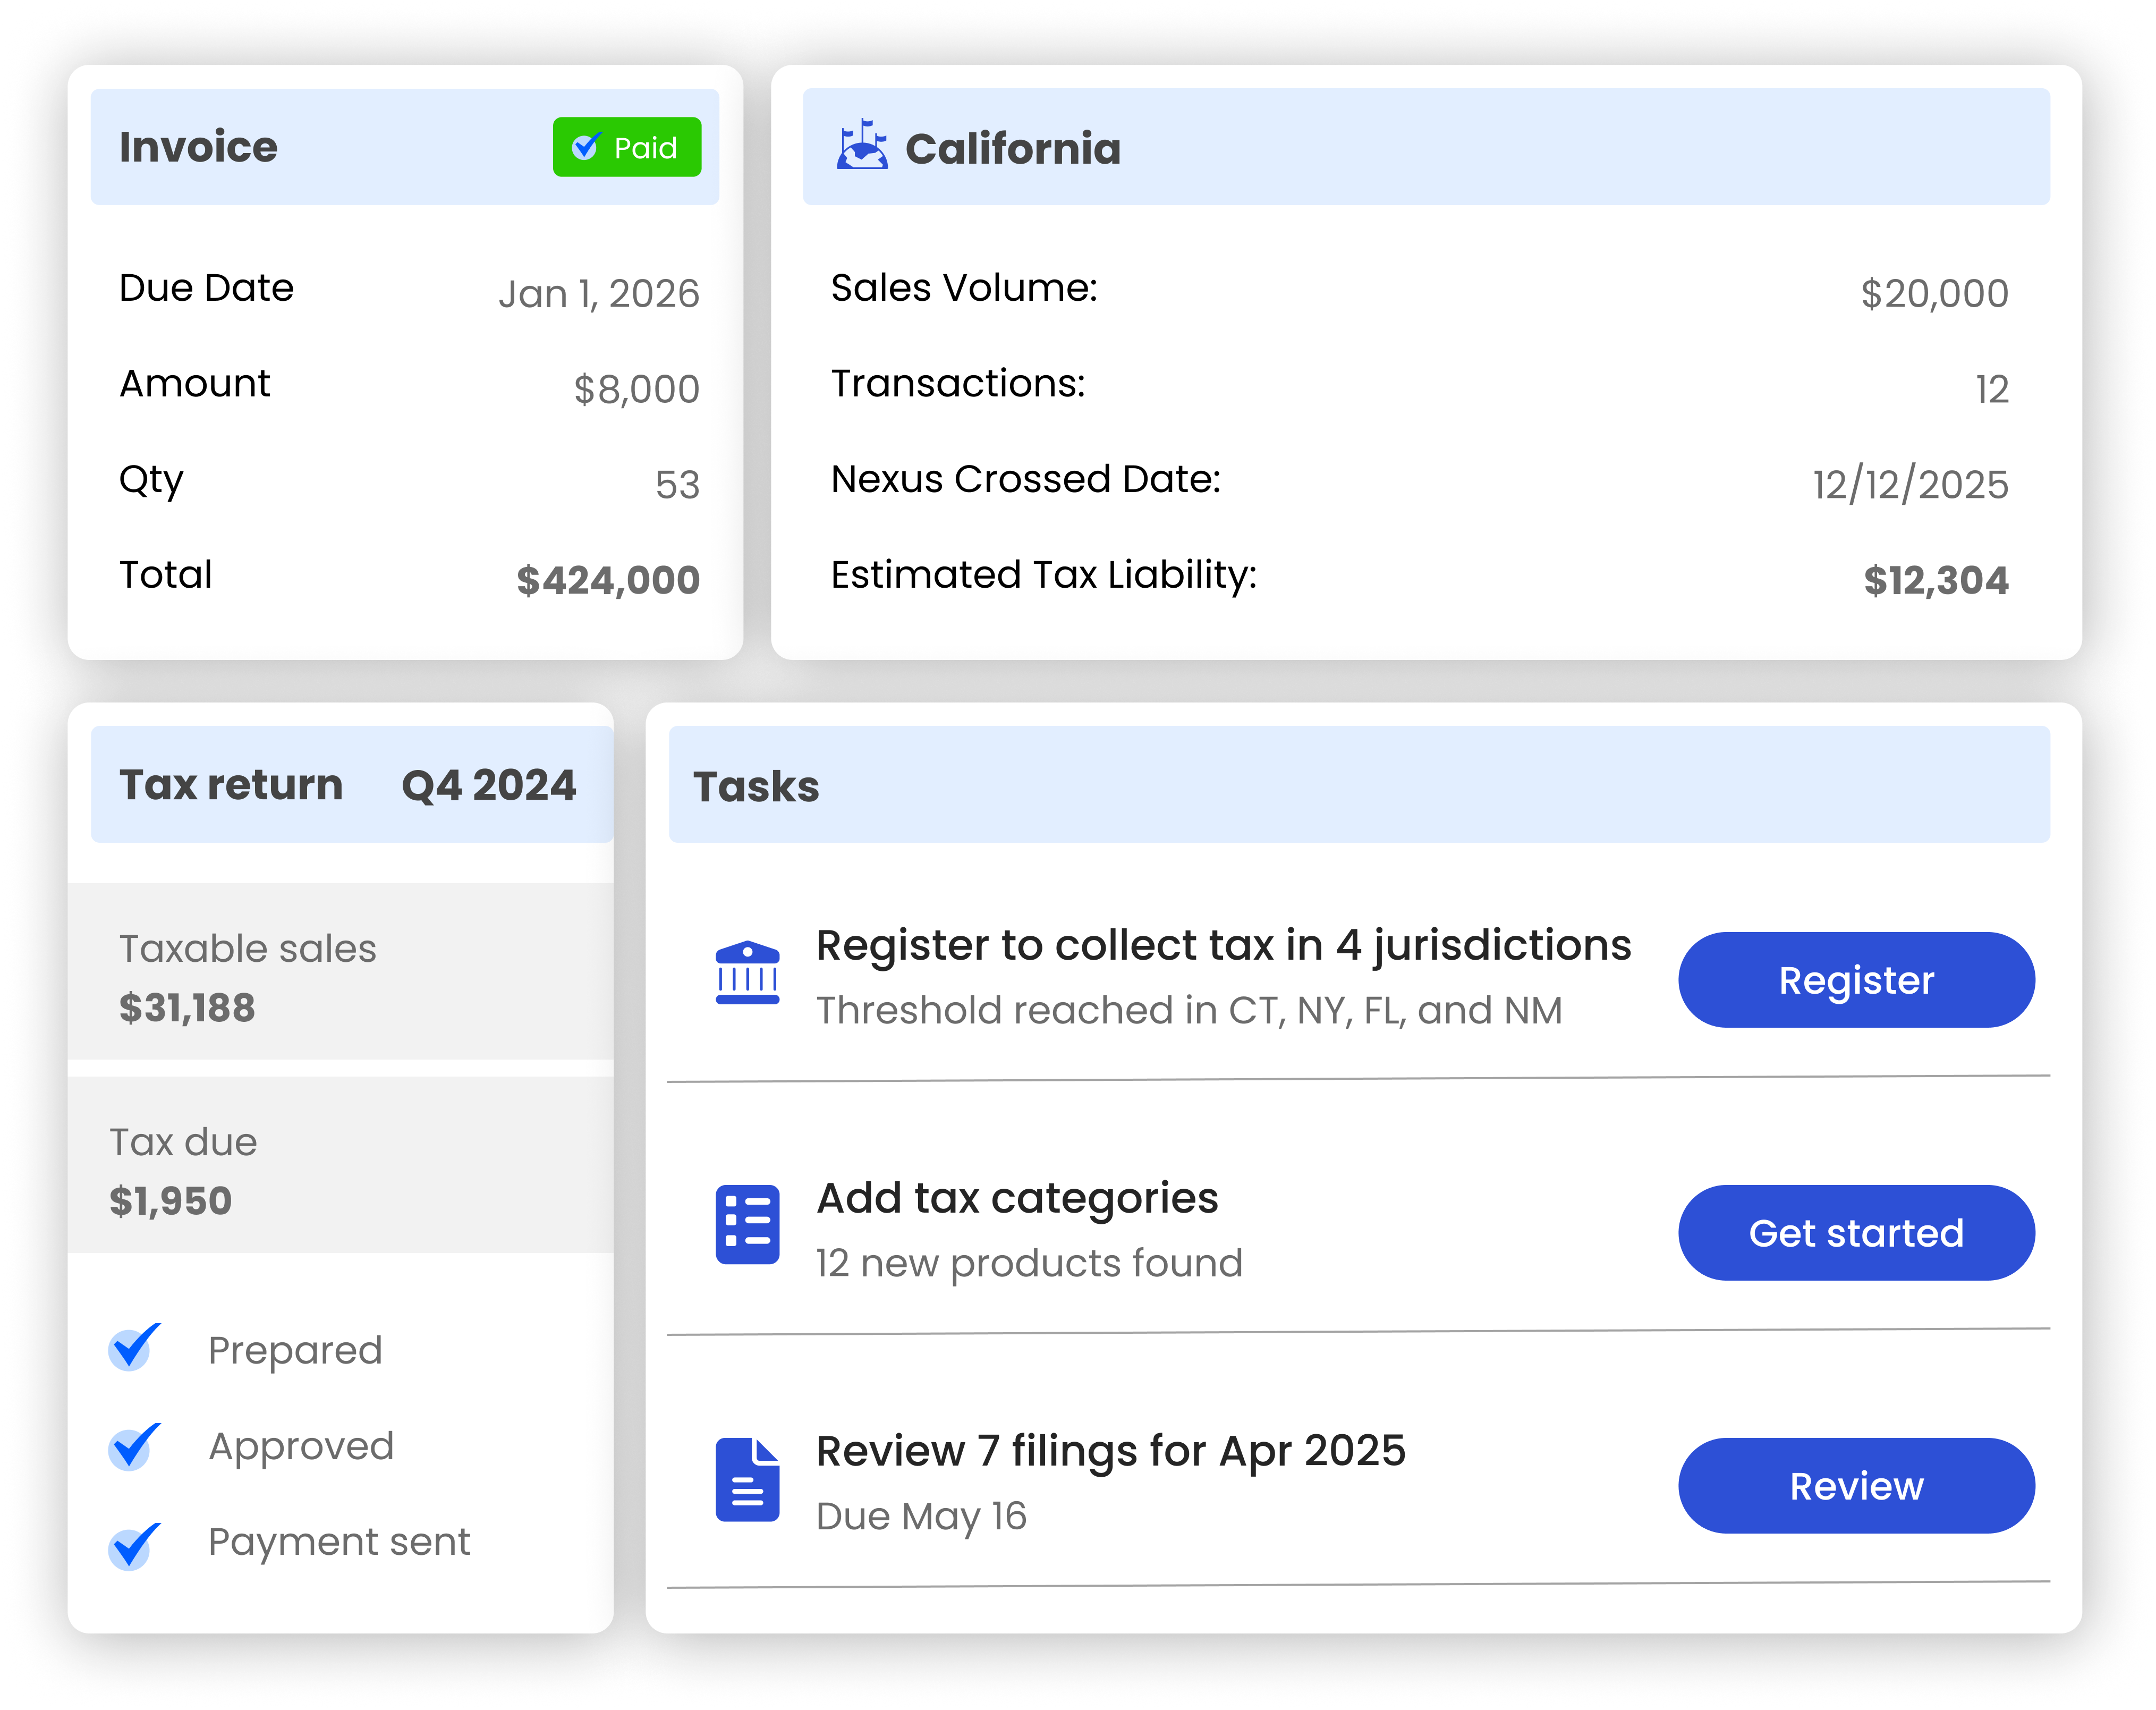The height and width of the screenshot is (1710, 2156).
Task: Click the filings document icon
Action: 747,1480
